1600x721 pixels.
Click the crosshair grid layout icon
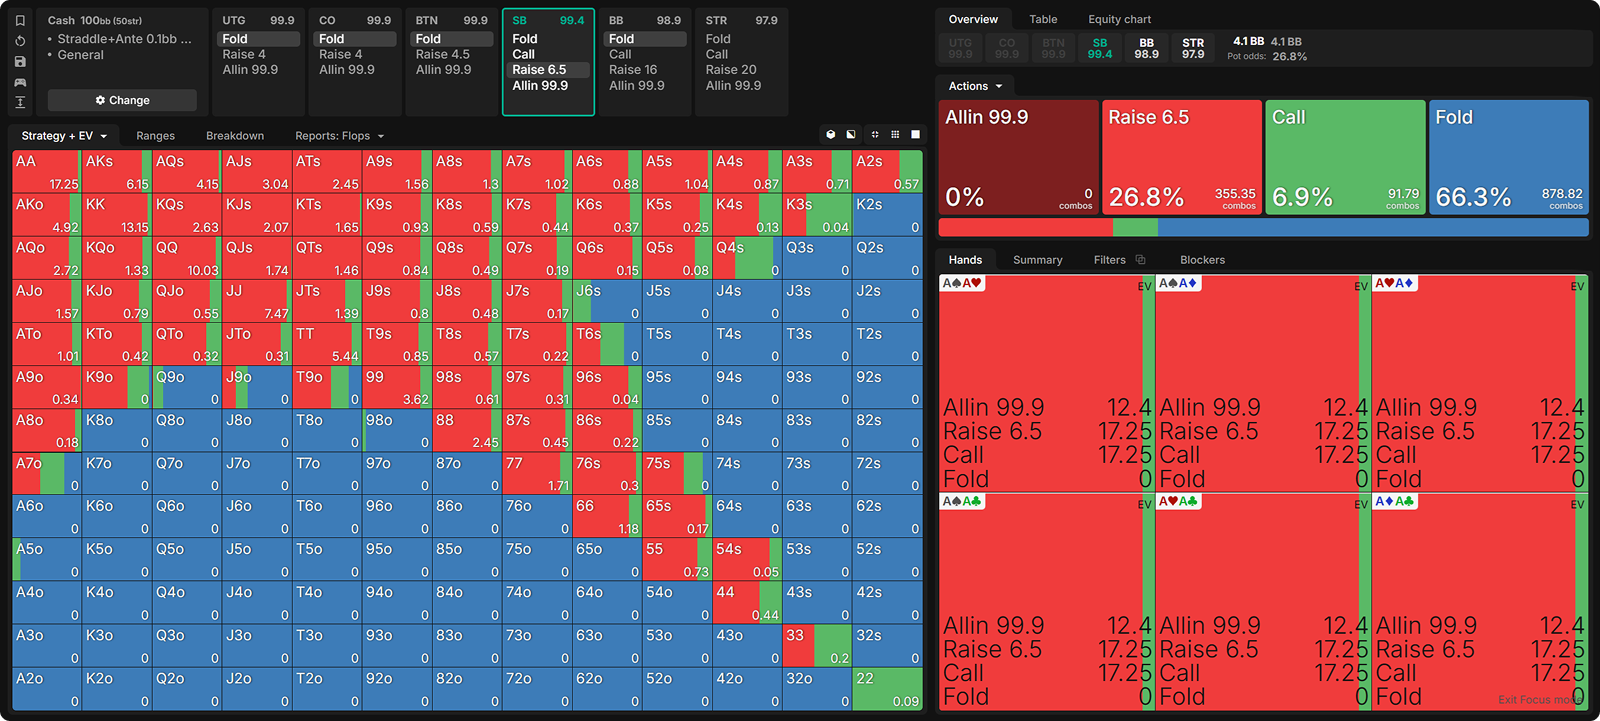875,134
